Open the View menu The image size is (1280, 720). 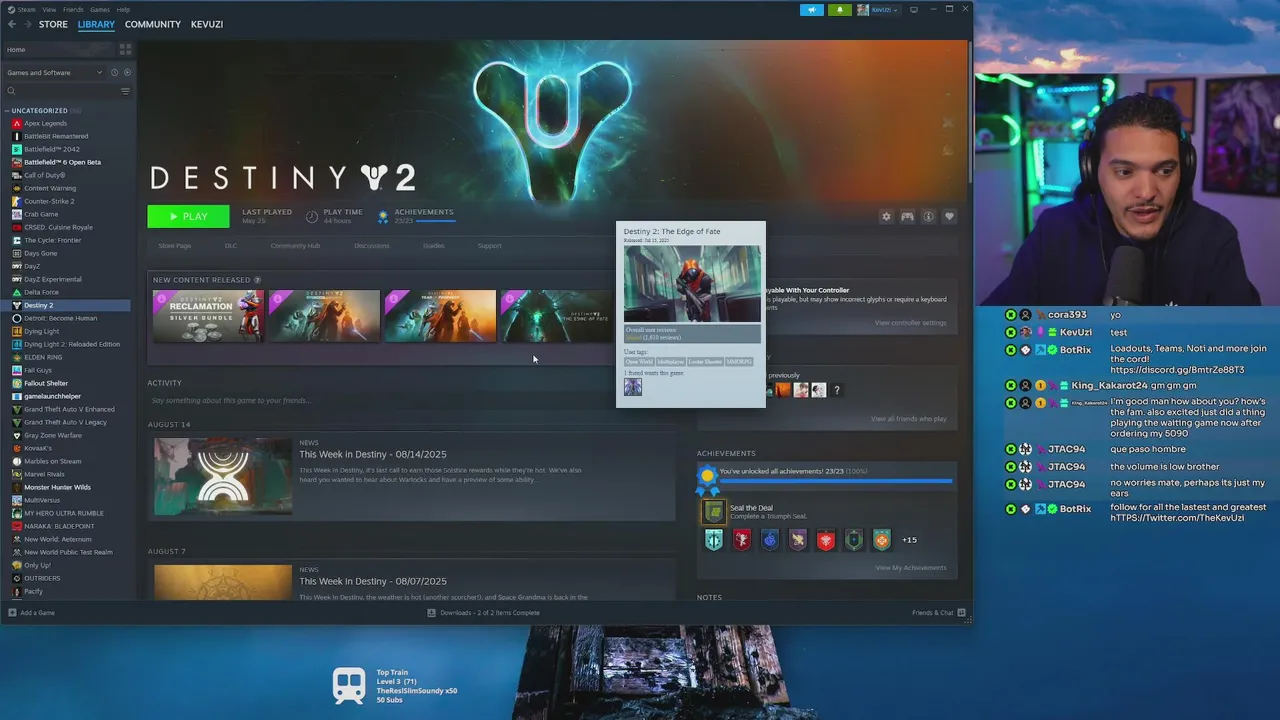[x=49, y=9]
